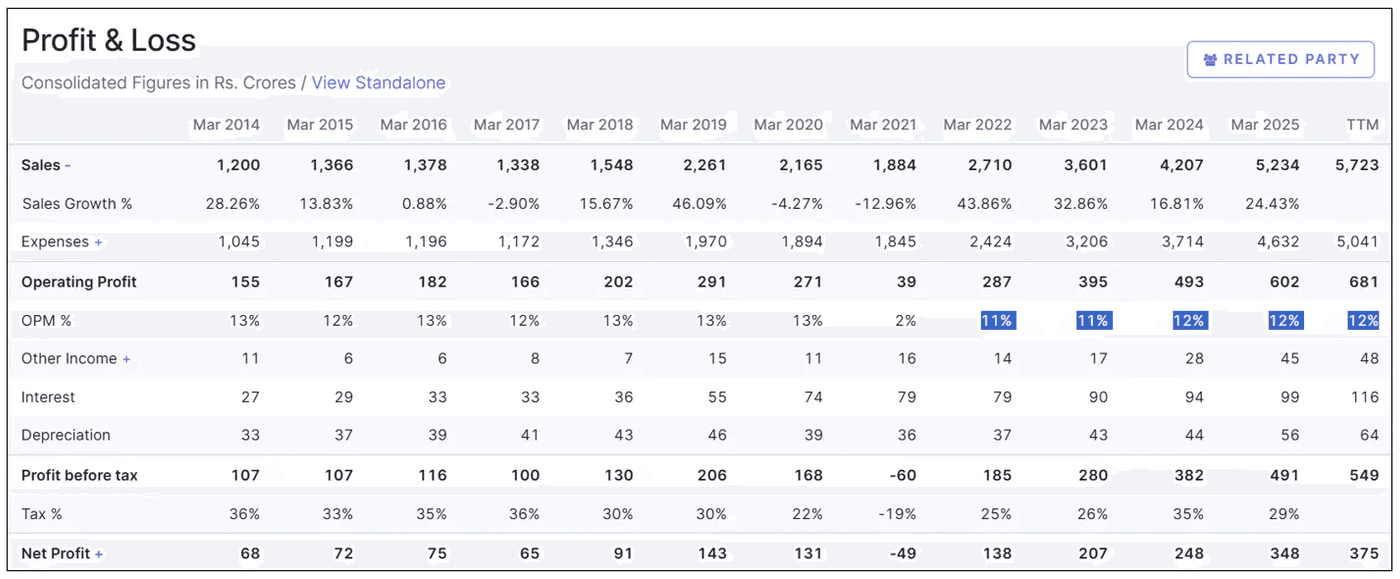Click the Profit & Loss heading
This screenshot has width=1400, height=579.
tap(109, 40)
